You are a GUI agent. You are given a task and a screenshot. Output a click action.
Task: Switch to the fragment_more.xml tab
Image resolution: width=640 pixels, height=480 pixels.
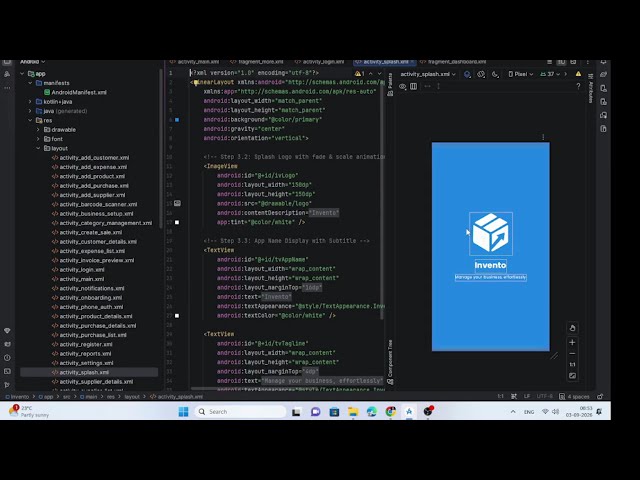point(257,62)
